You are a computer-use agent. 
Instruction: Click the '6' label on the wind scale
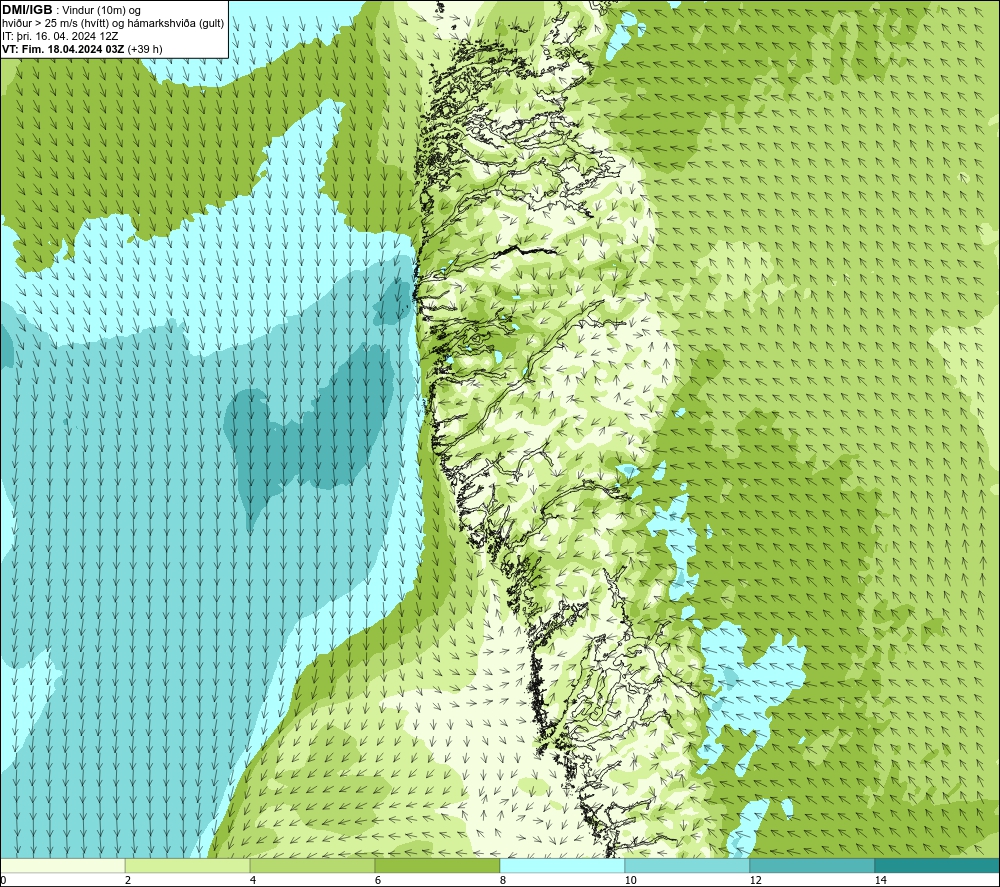(378, 880)
